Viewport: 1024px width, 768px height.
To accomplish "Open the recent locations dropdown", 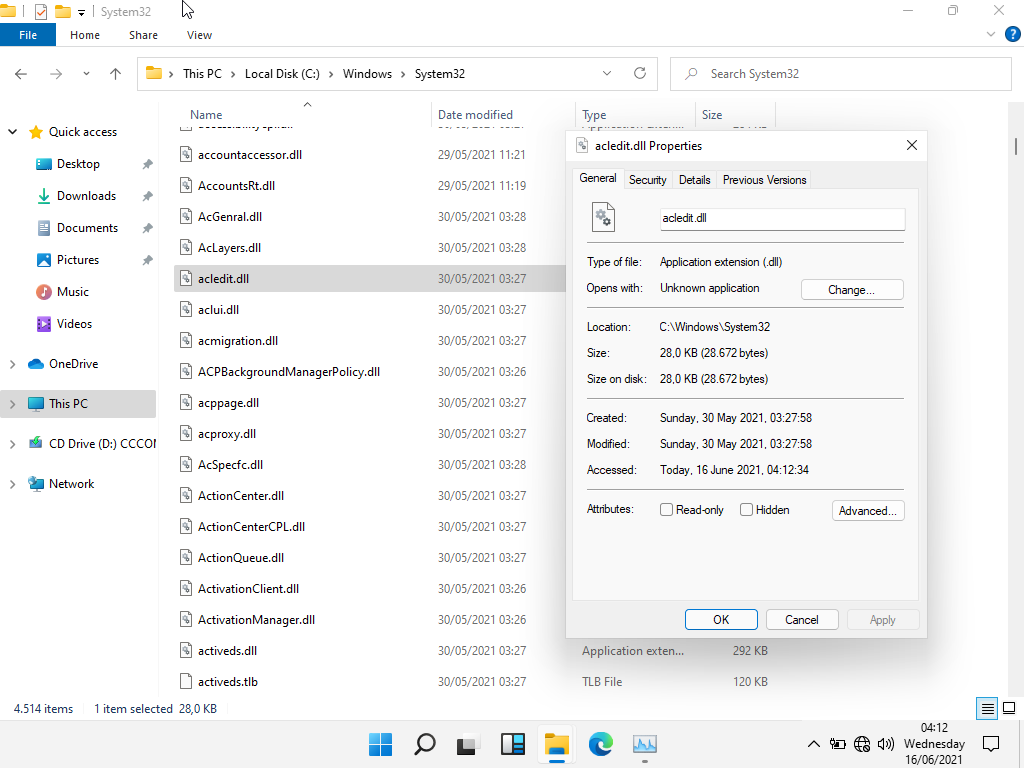I will pyautogui.click(x=86, y=74).
